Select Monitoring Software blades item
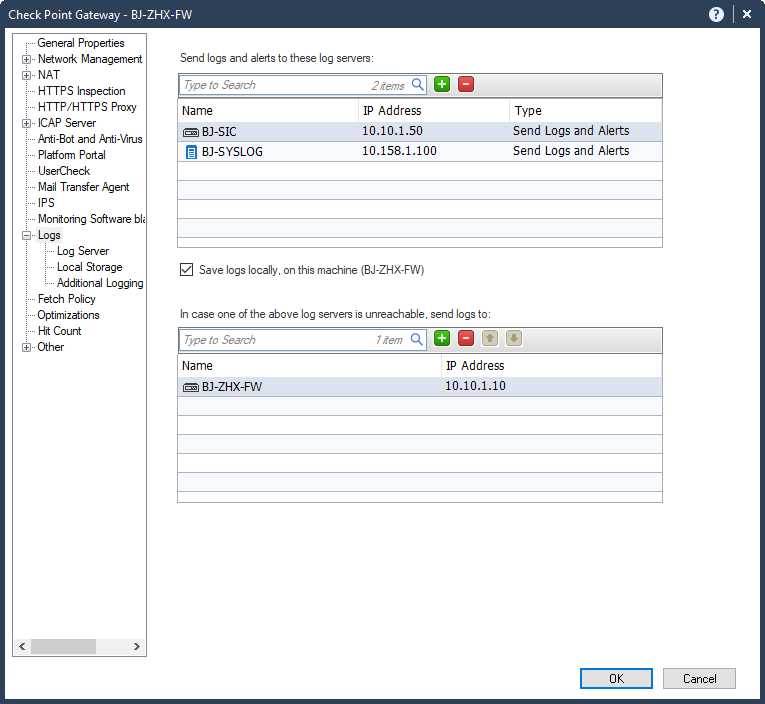Image resolution: width=765 pixels, height=704 pixels. click(91, 219)
